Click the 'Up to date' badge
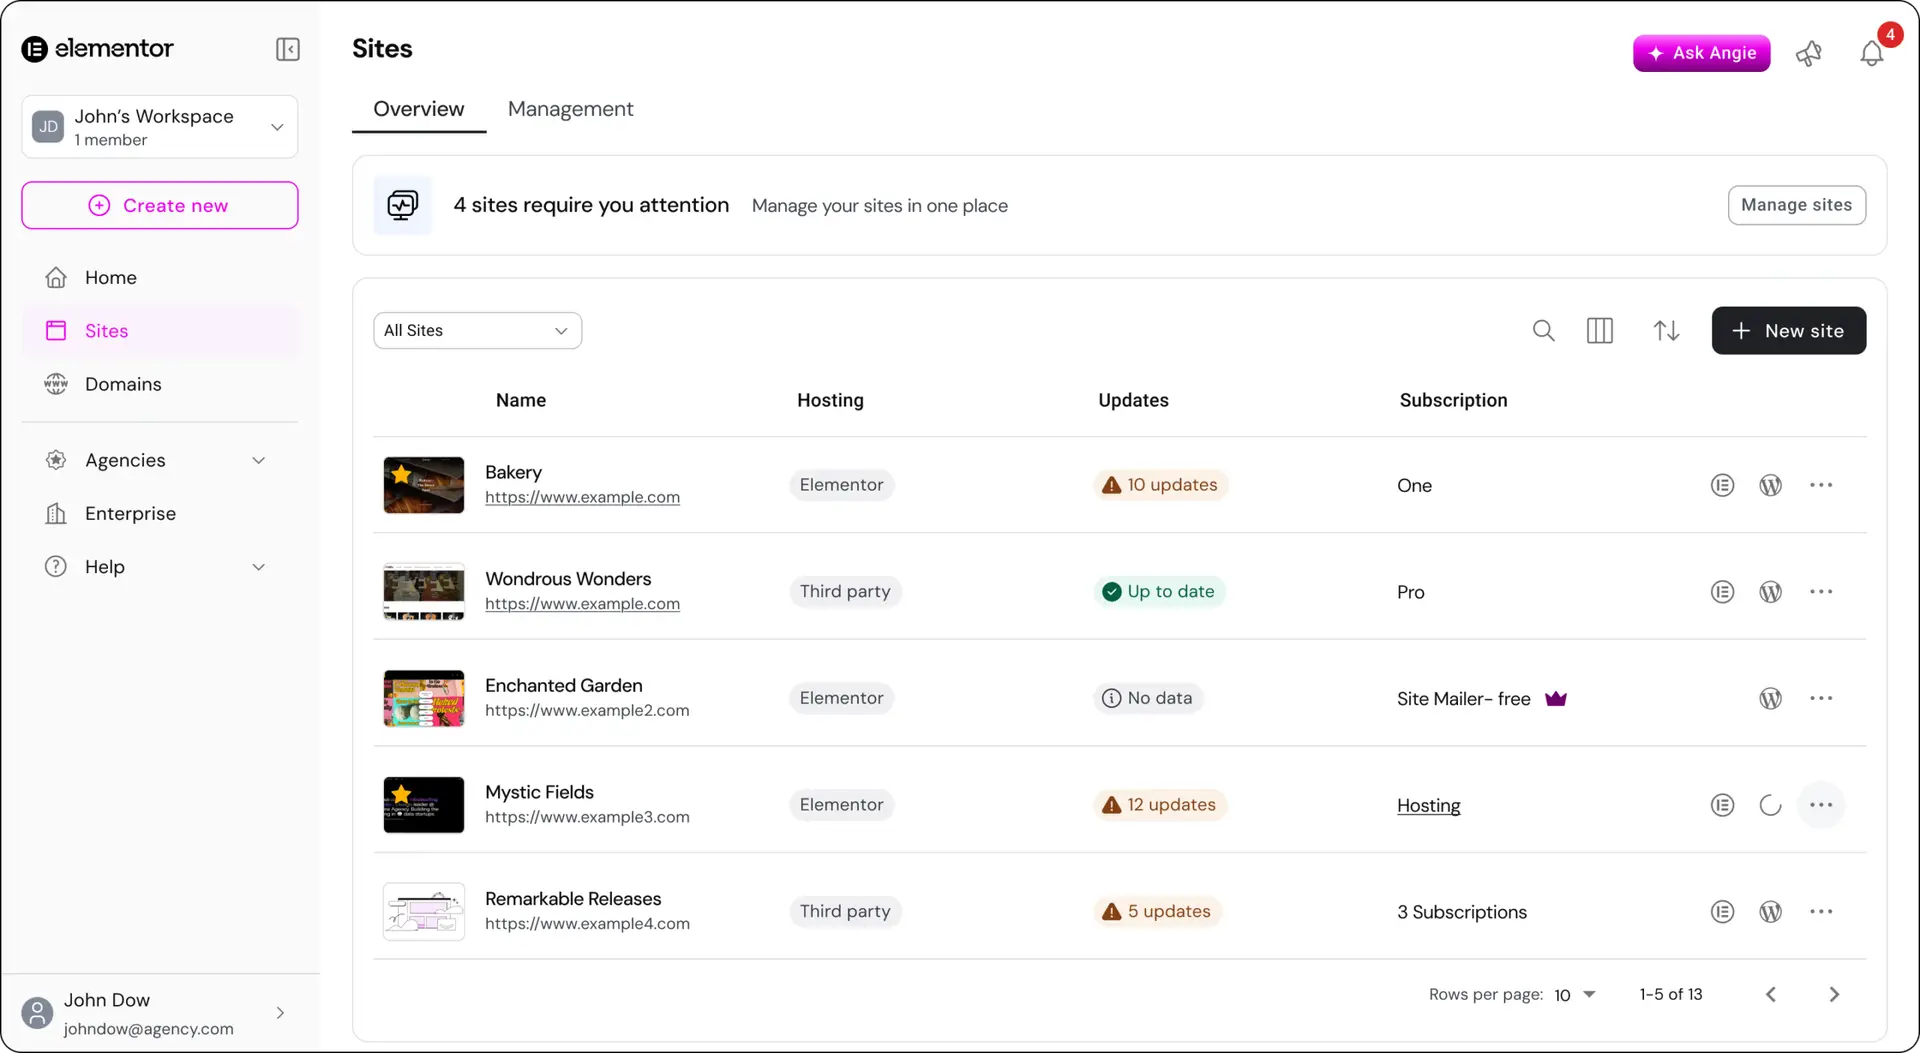The image size is (1920, 1053). [1158, 592]
